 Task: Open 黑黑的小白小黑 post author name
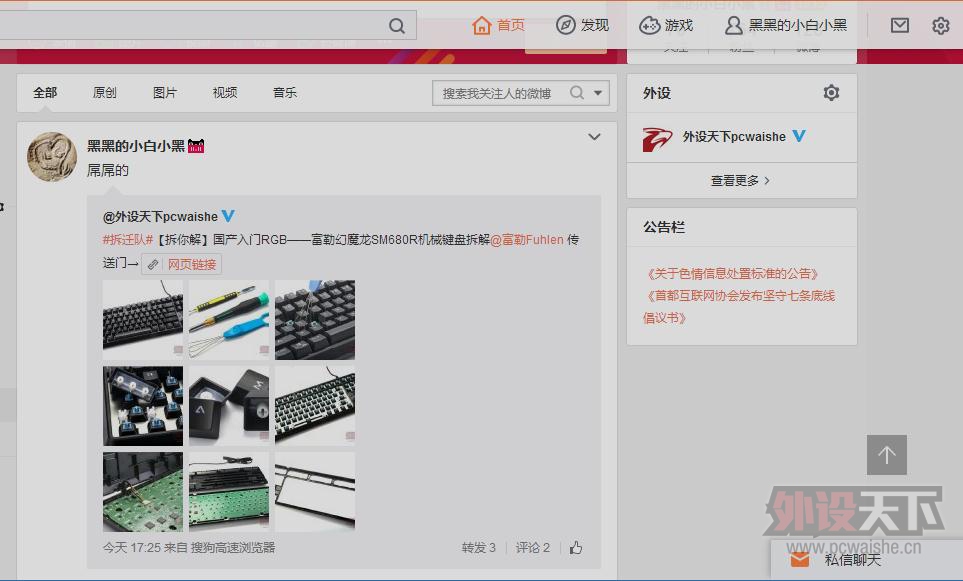pos(136,146)
